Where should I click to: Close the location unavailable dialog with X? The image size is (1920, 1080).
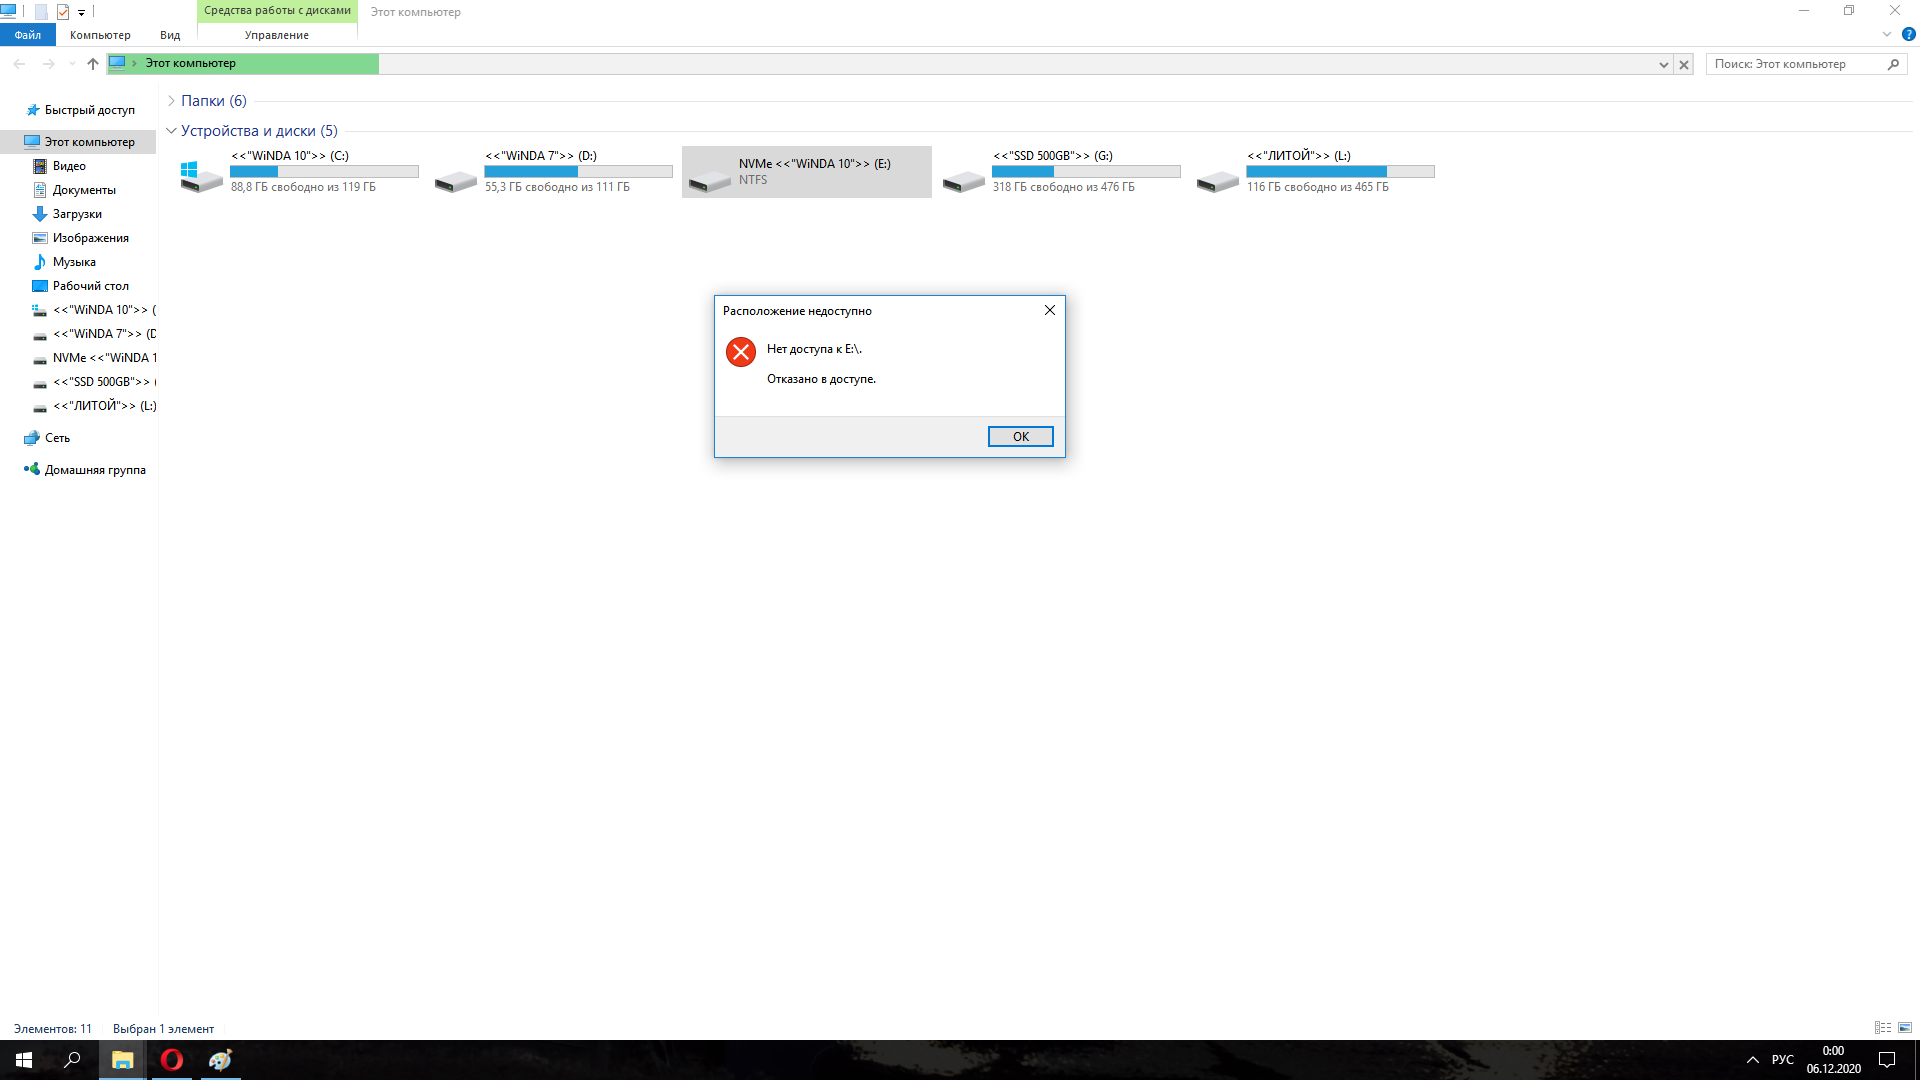click(x=1049, y=310)
